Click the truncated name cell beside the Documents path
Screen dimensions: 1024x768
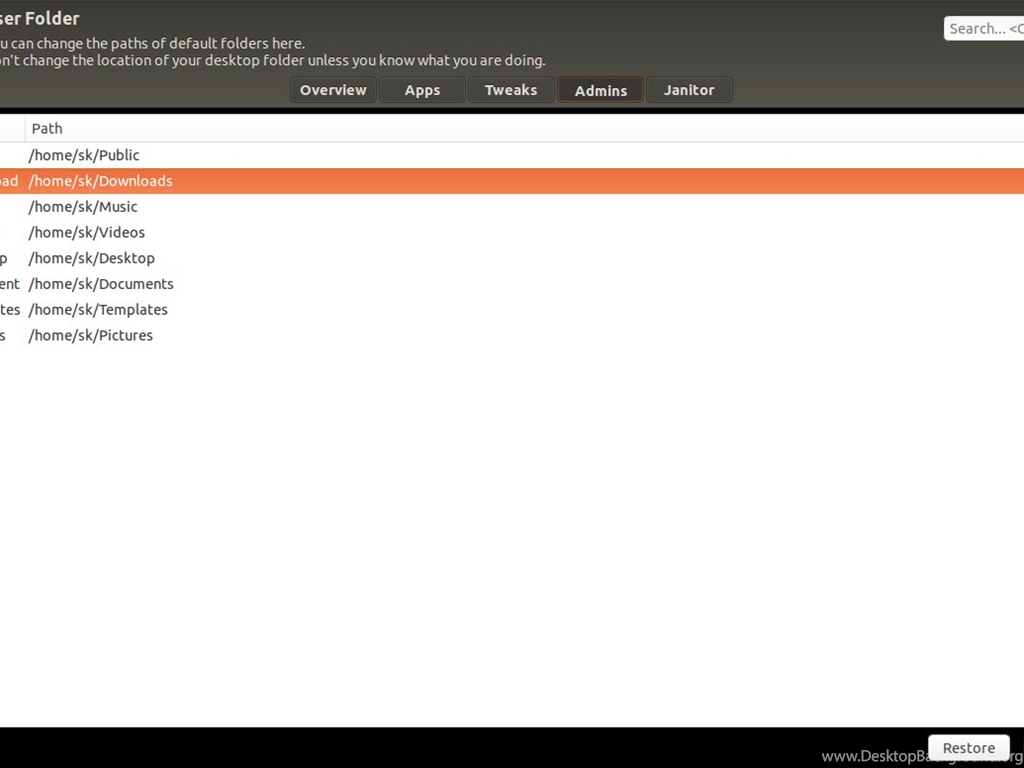[x=10, y=284]
